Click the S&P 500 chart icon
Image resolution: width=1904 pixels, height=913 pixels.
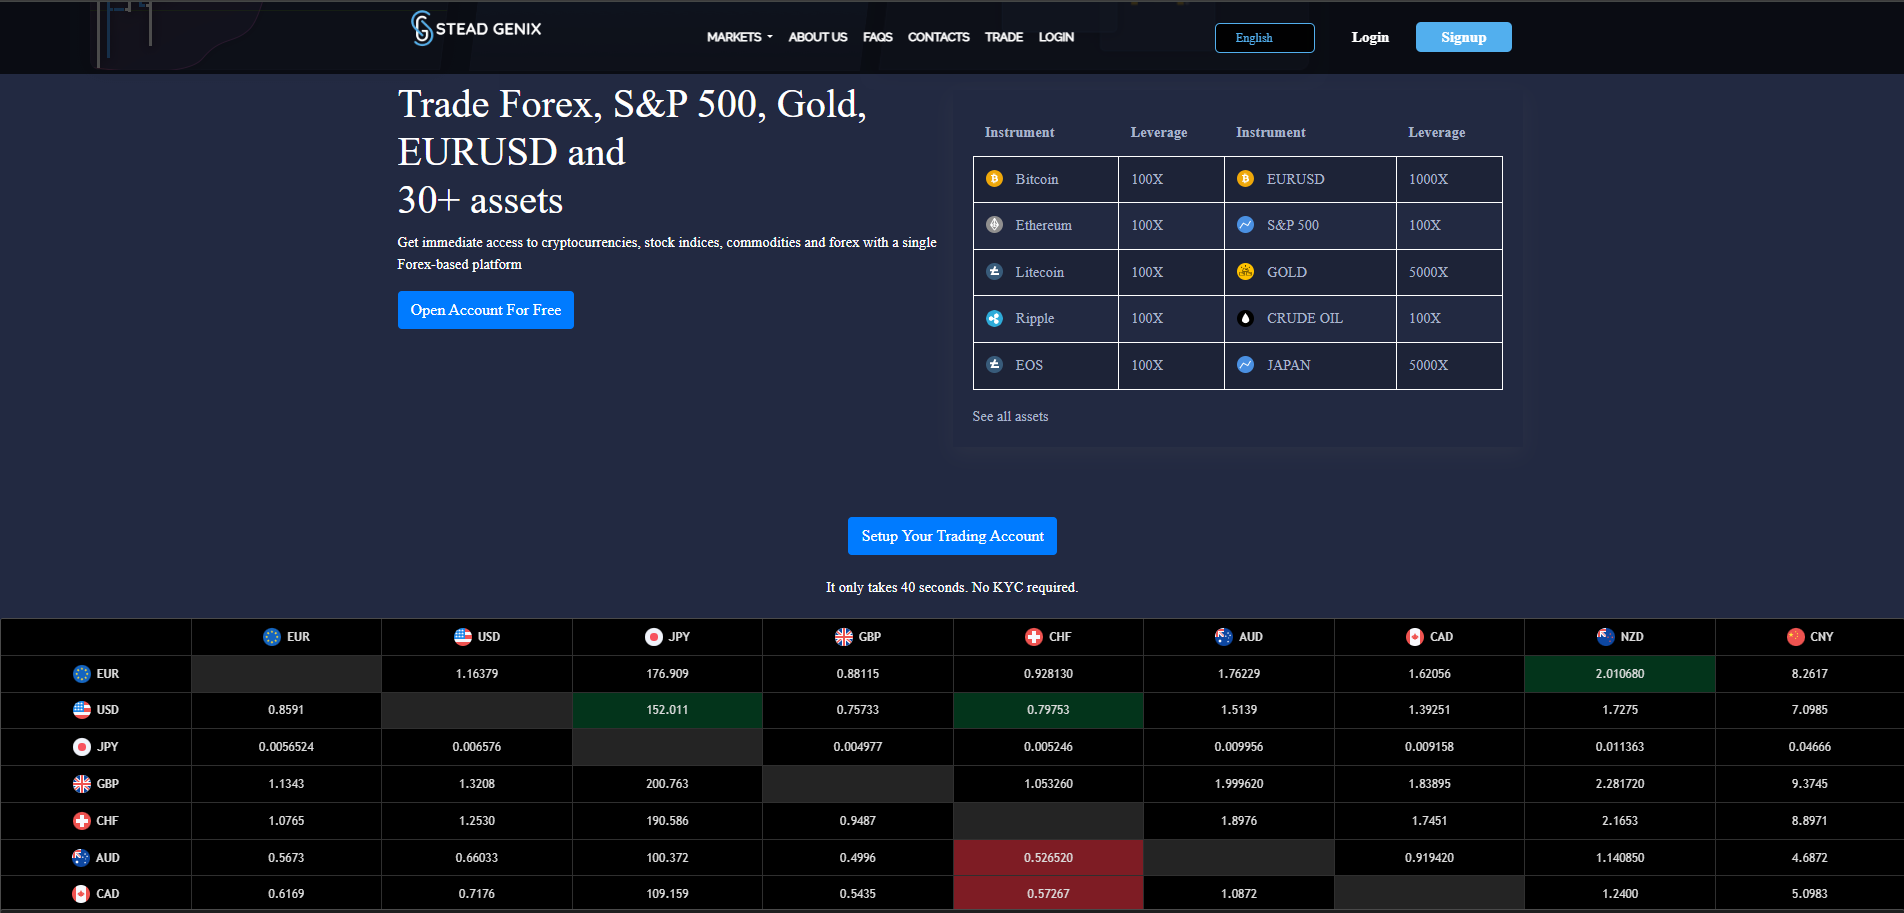click(1245, 225)
